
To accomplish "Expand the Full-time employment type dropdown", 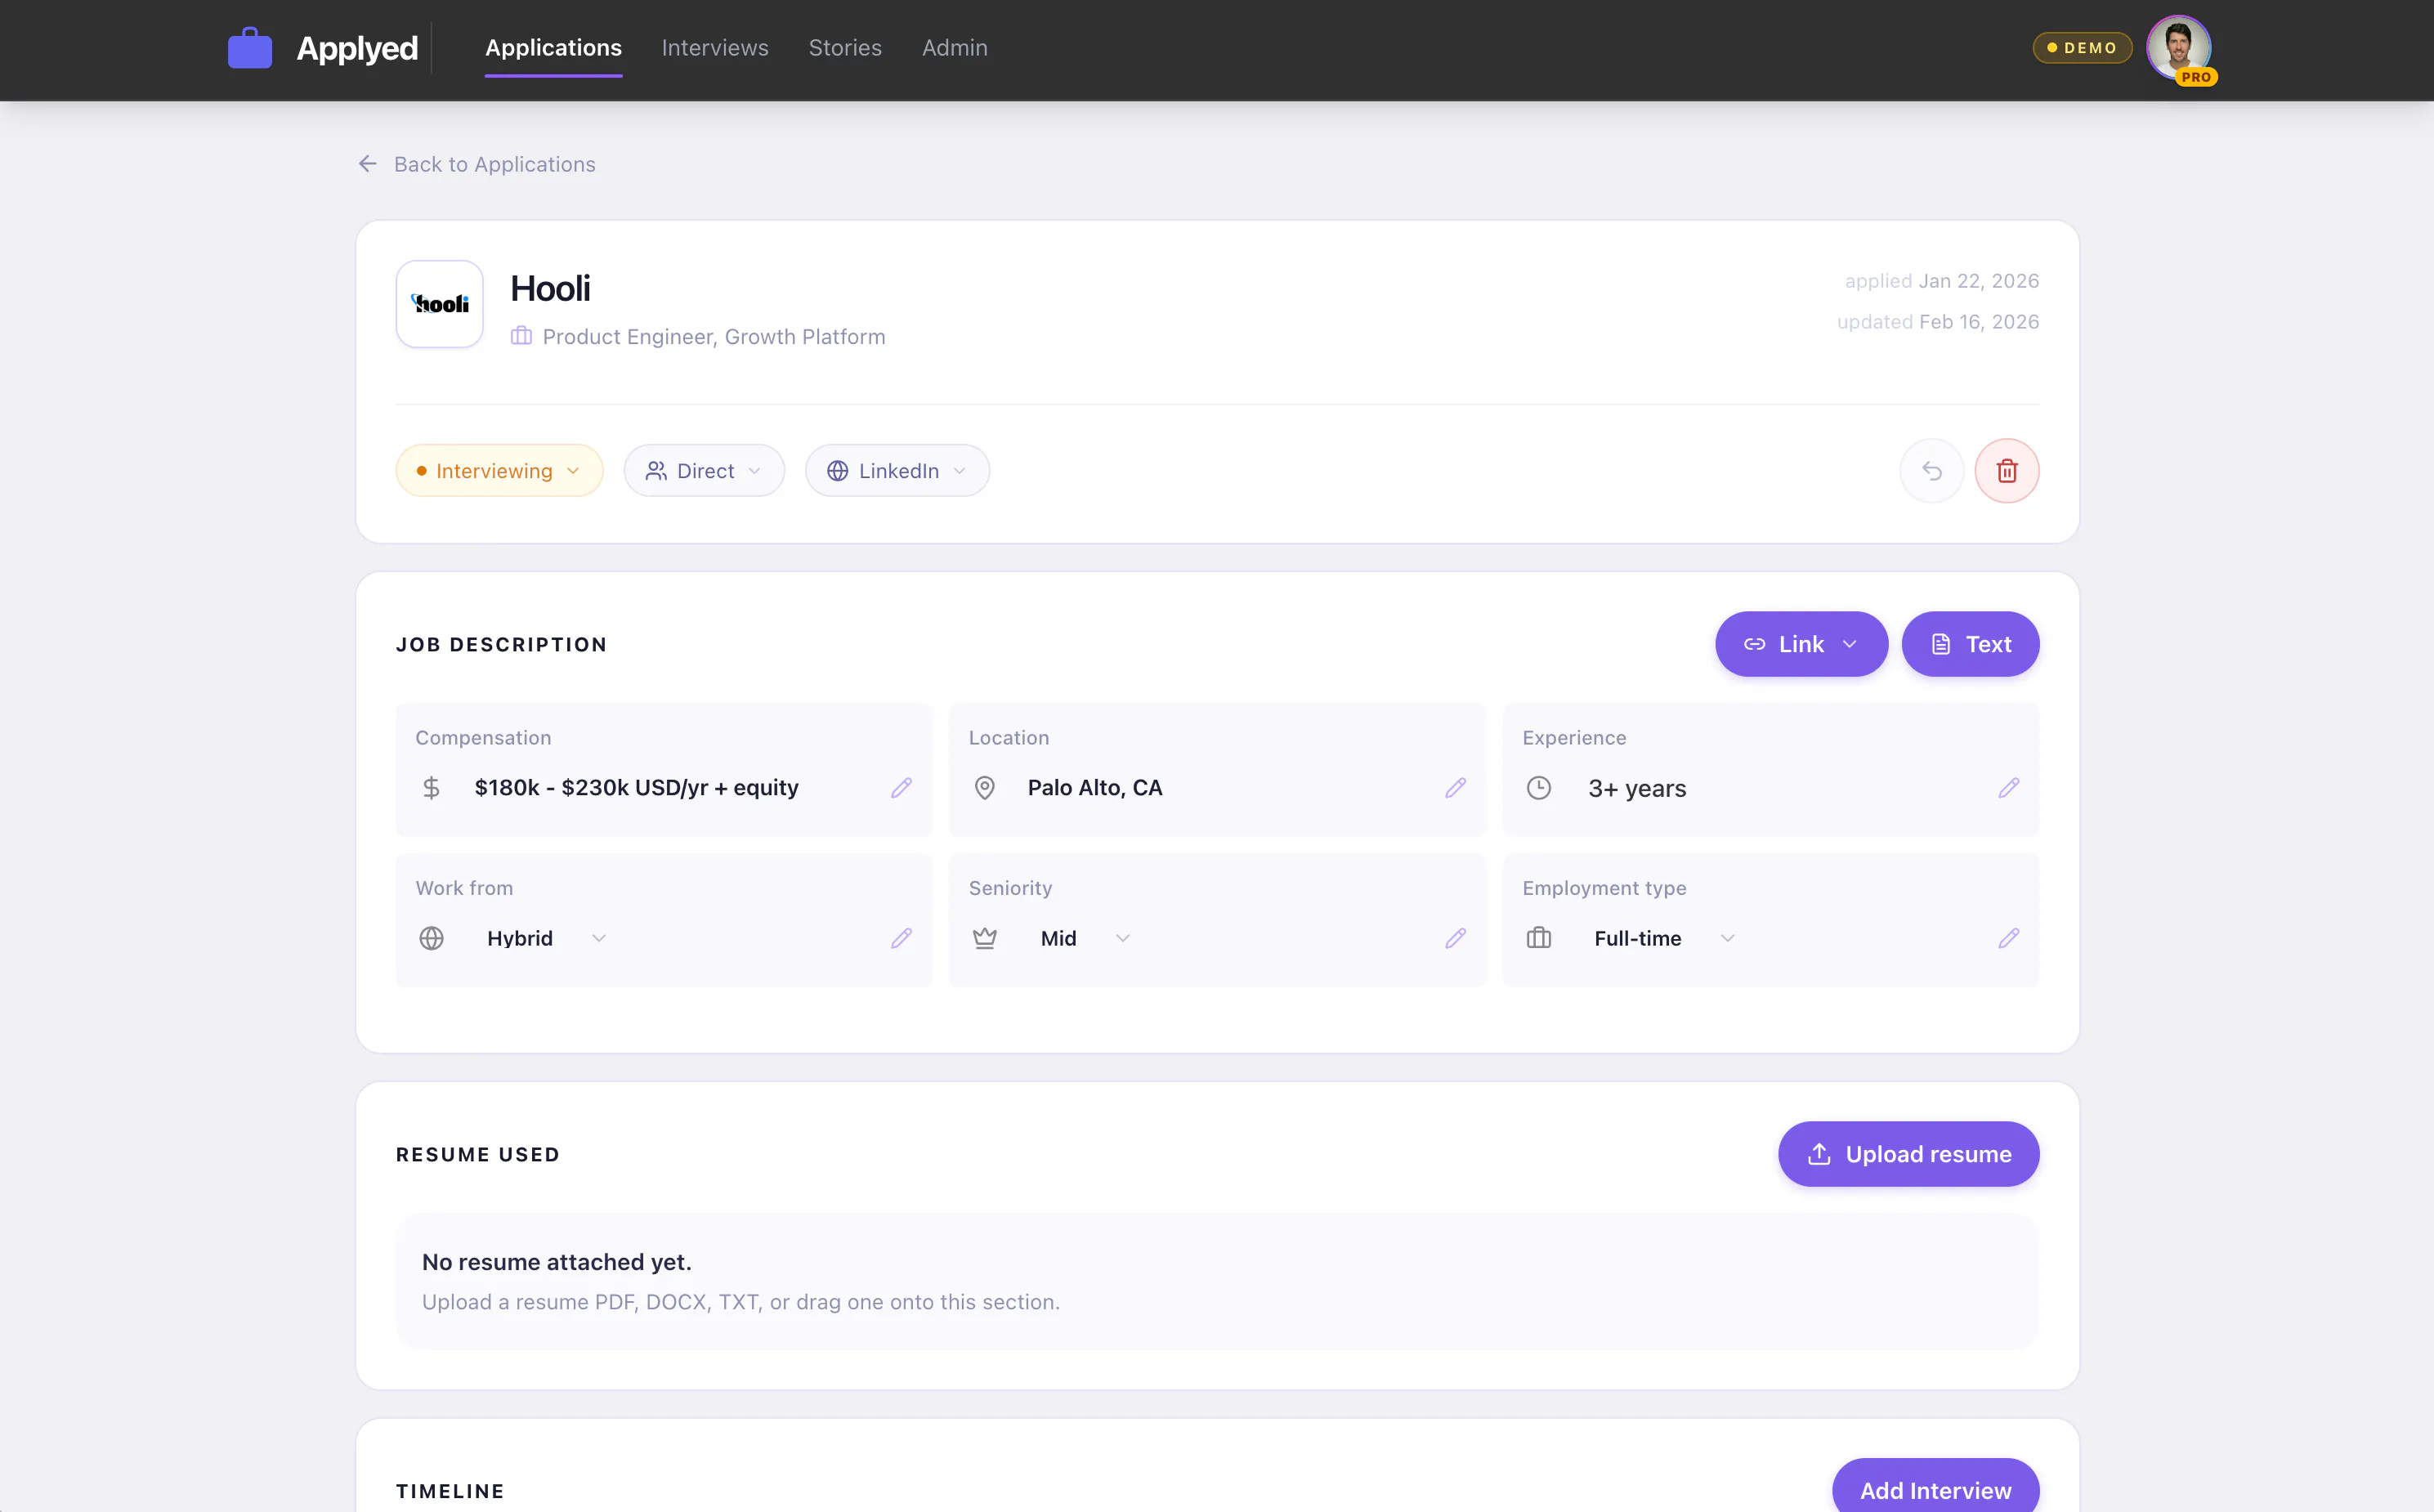I will click(1665, 938).
